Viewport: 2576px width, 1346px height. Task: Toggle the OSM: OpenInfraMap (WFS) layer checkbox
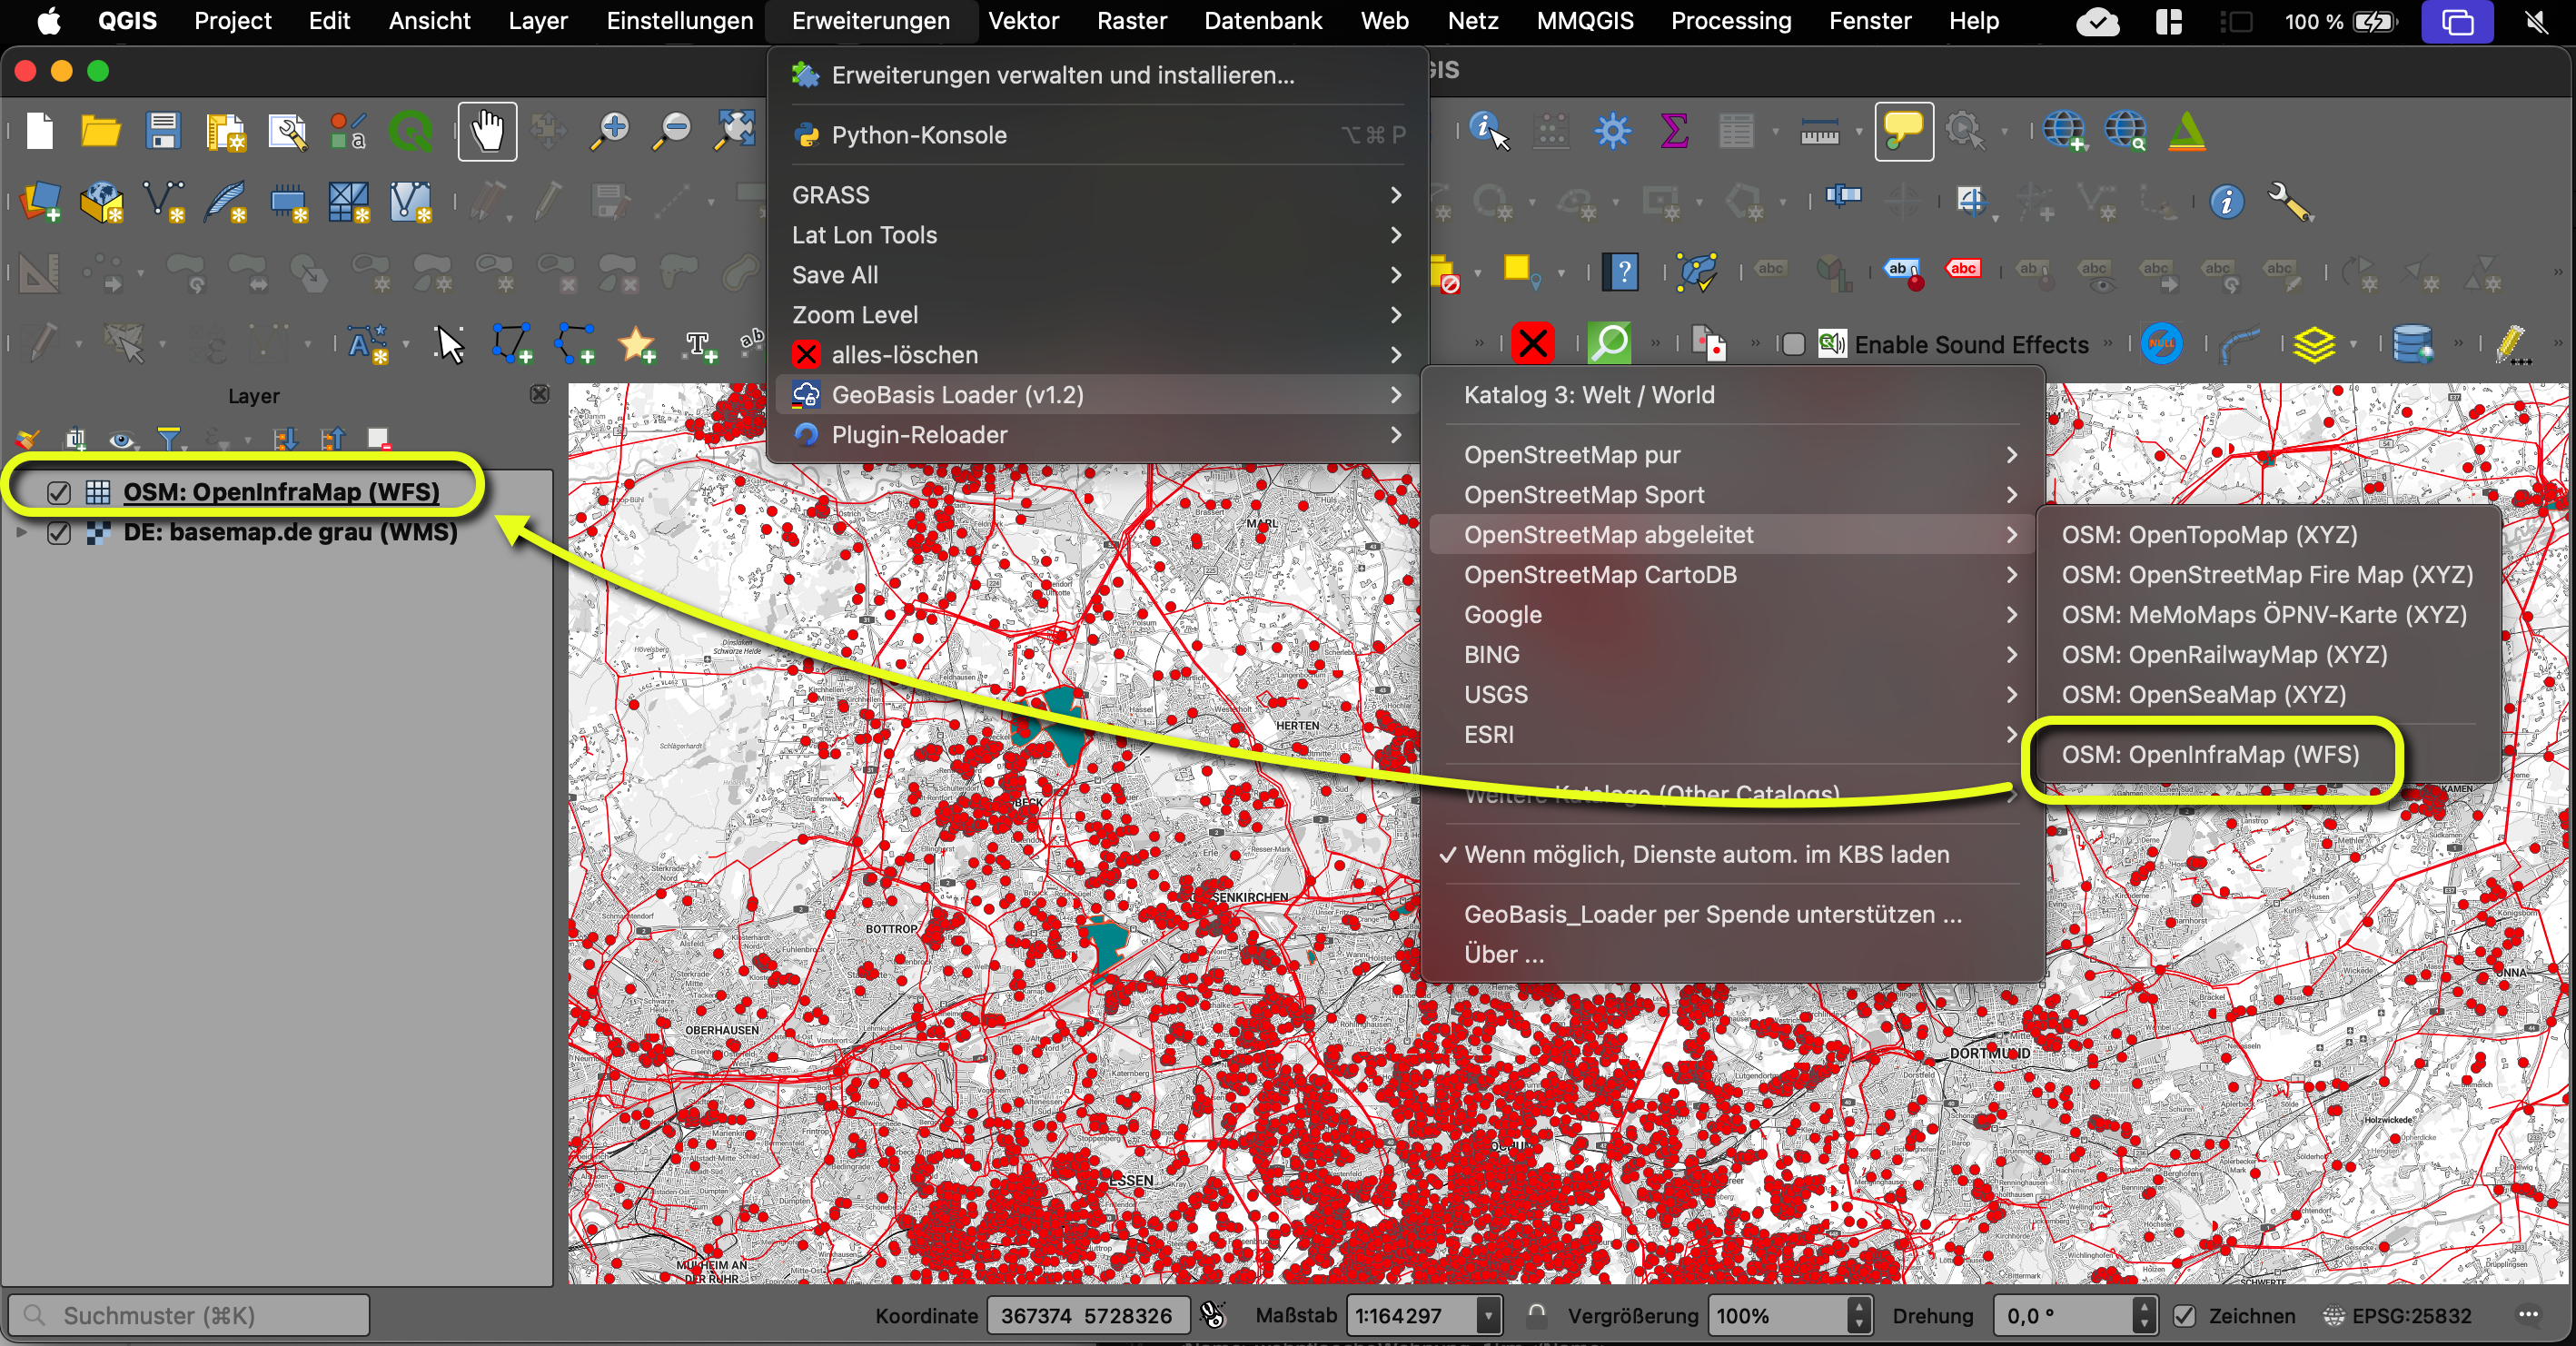[59, 492]
